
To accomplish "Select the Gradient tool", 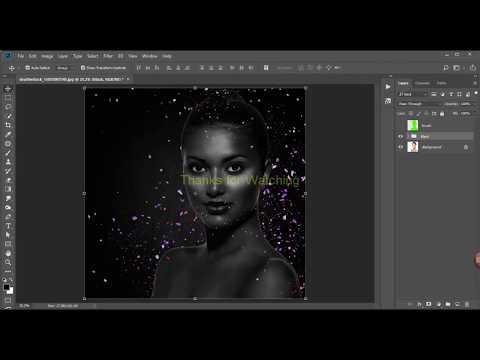I will coord(8,189).
